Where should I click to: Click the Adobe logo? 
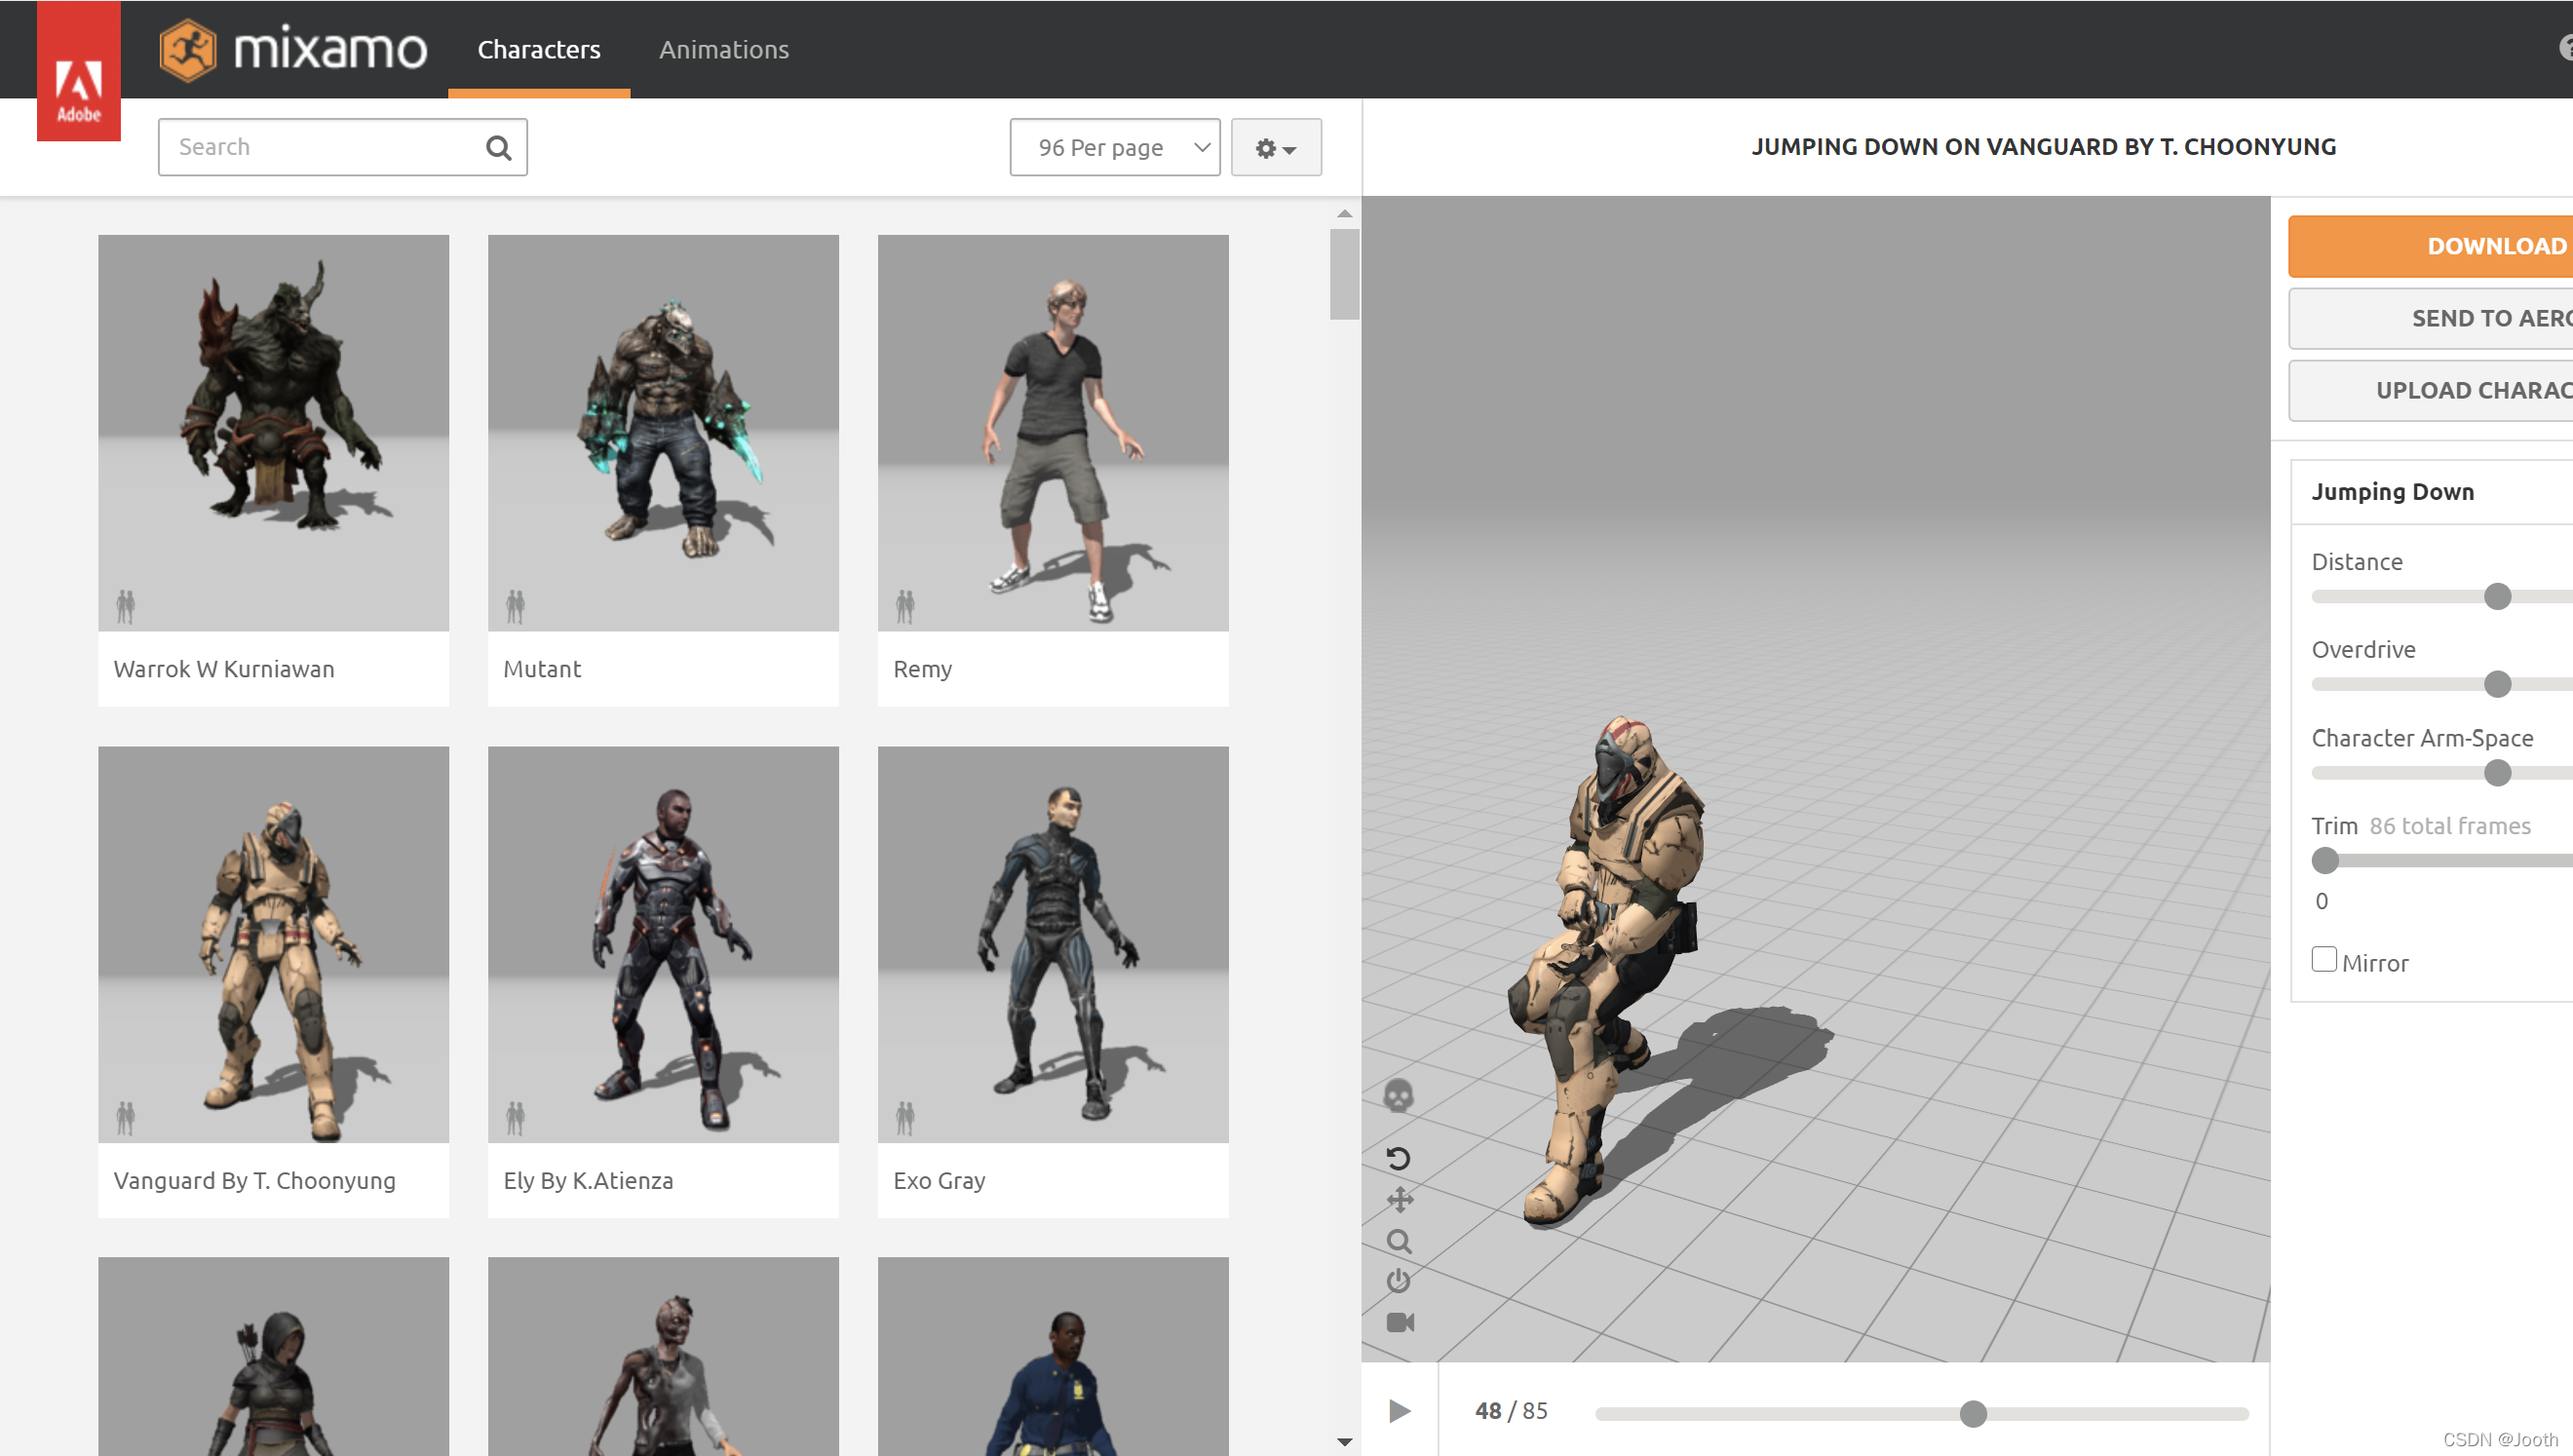pyautogui.click(x=78, y=78)
